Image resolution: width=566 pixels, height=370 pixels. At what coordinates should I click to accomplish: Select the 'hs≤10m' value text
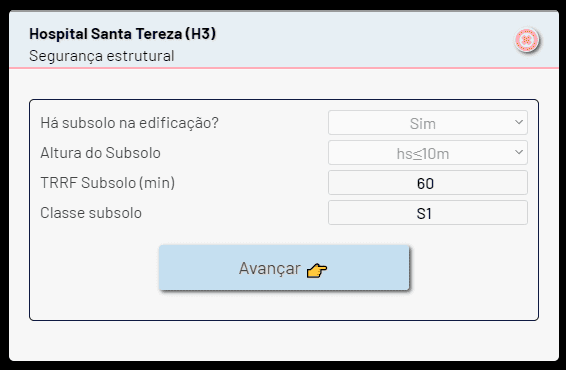(x=423, y=154)
